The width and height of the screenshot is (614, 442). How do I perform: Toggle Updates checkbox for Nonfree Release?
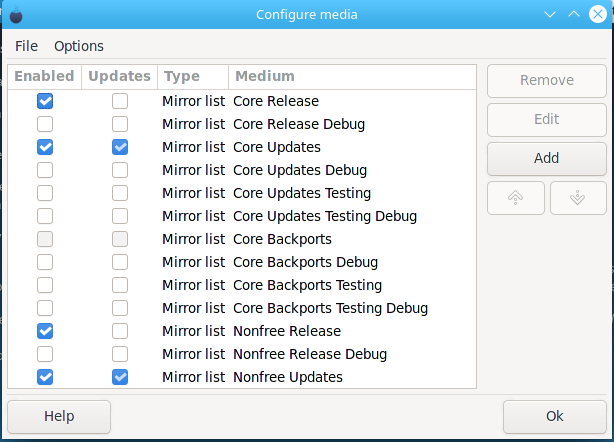(120, 331)
